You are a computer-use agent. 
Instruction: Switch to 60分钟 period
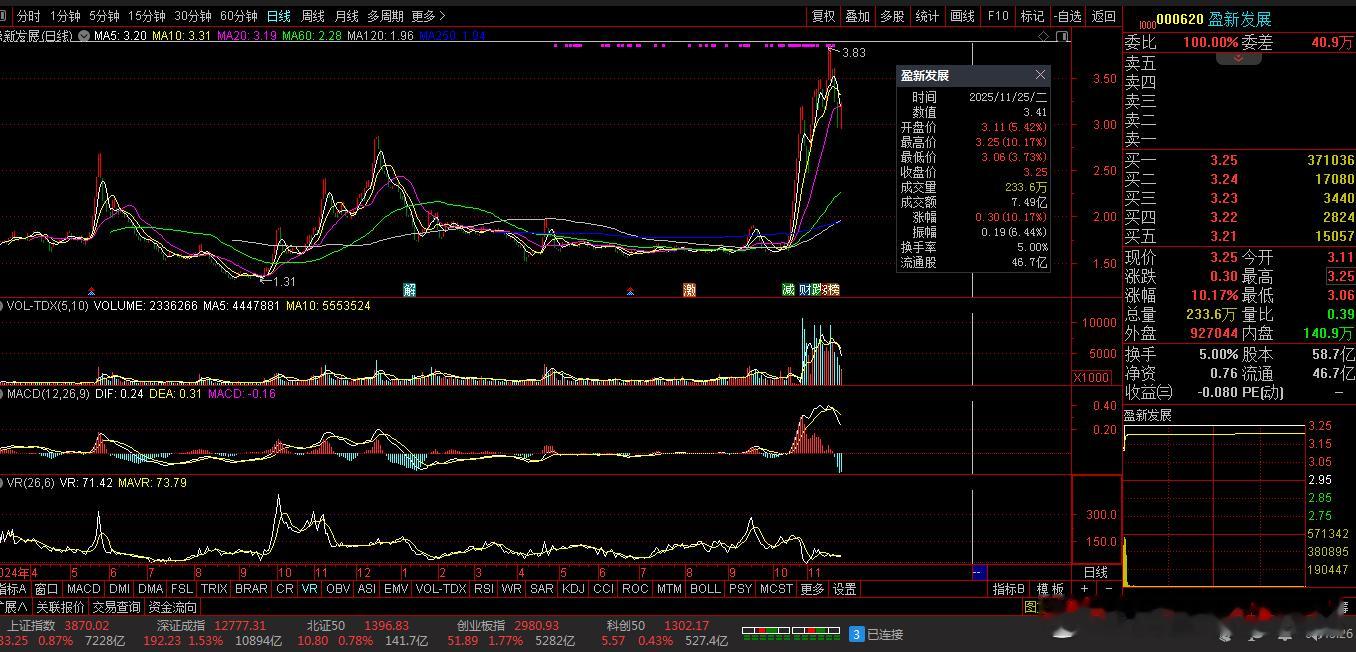point(238,16)
